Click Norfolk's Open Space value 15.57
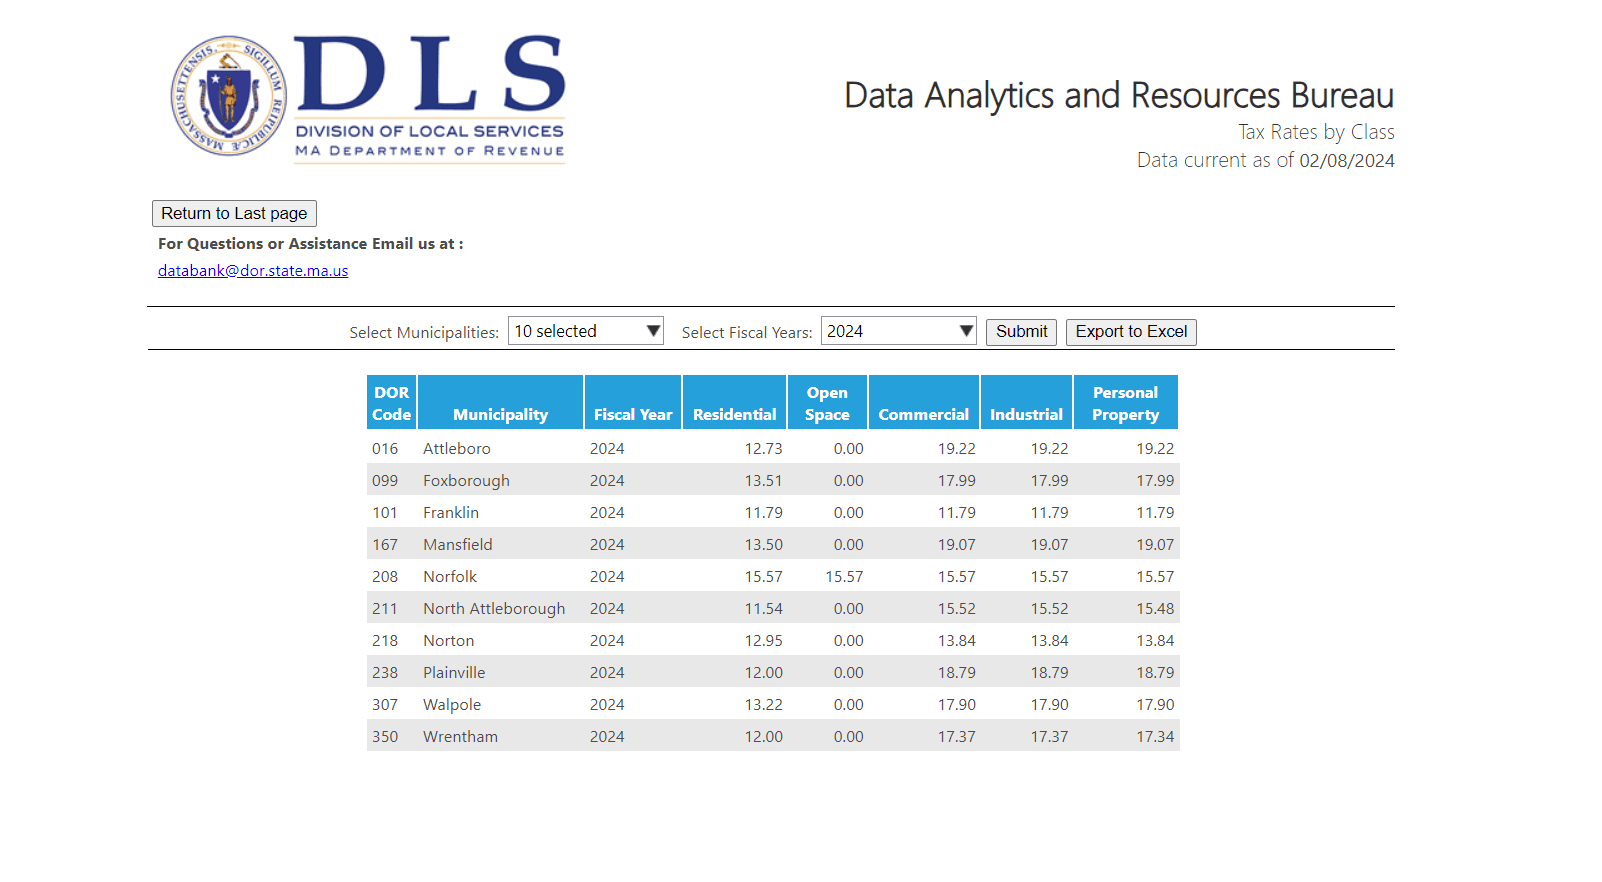1602x882 pixels. click(844, 577)
